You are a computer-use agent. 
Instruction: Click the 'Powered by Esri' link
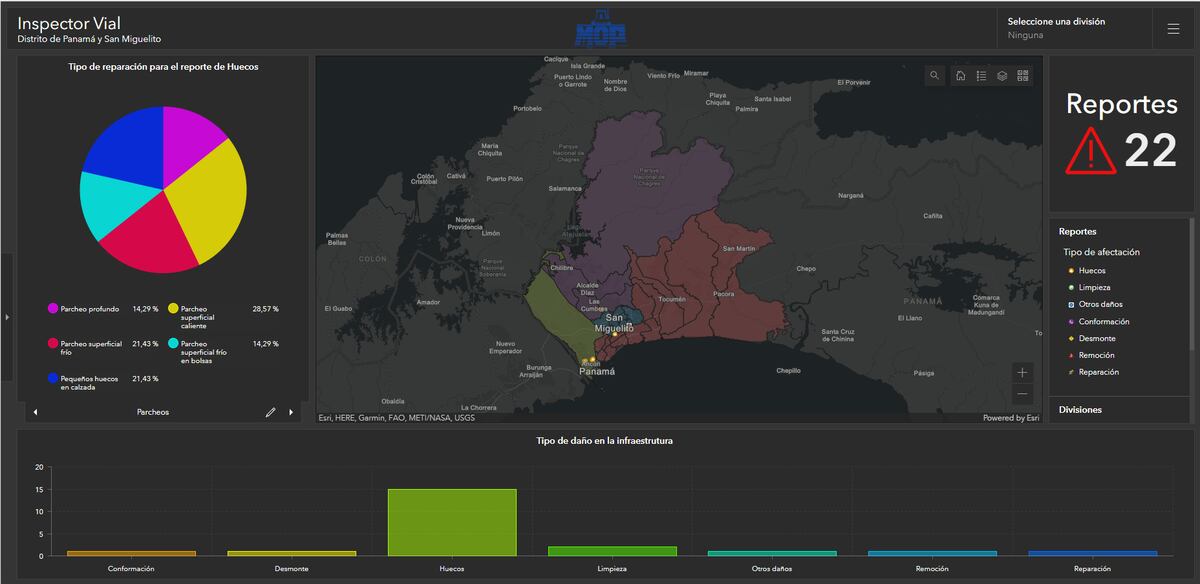point(1010,418)
